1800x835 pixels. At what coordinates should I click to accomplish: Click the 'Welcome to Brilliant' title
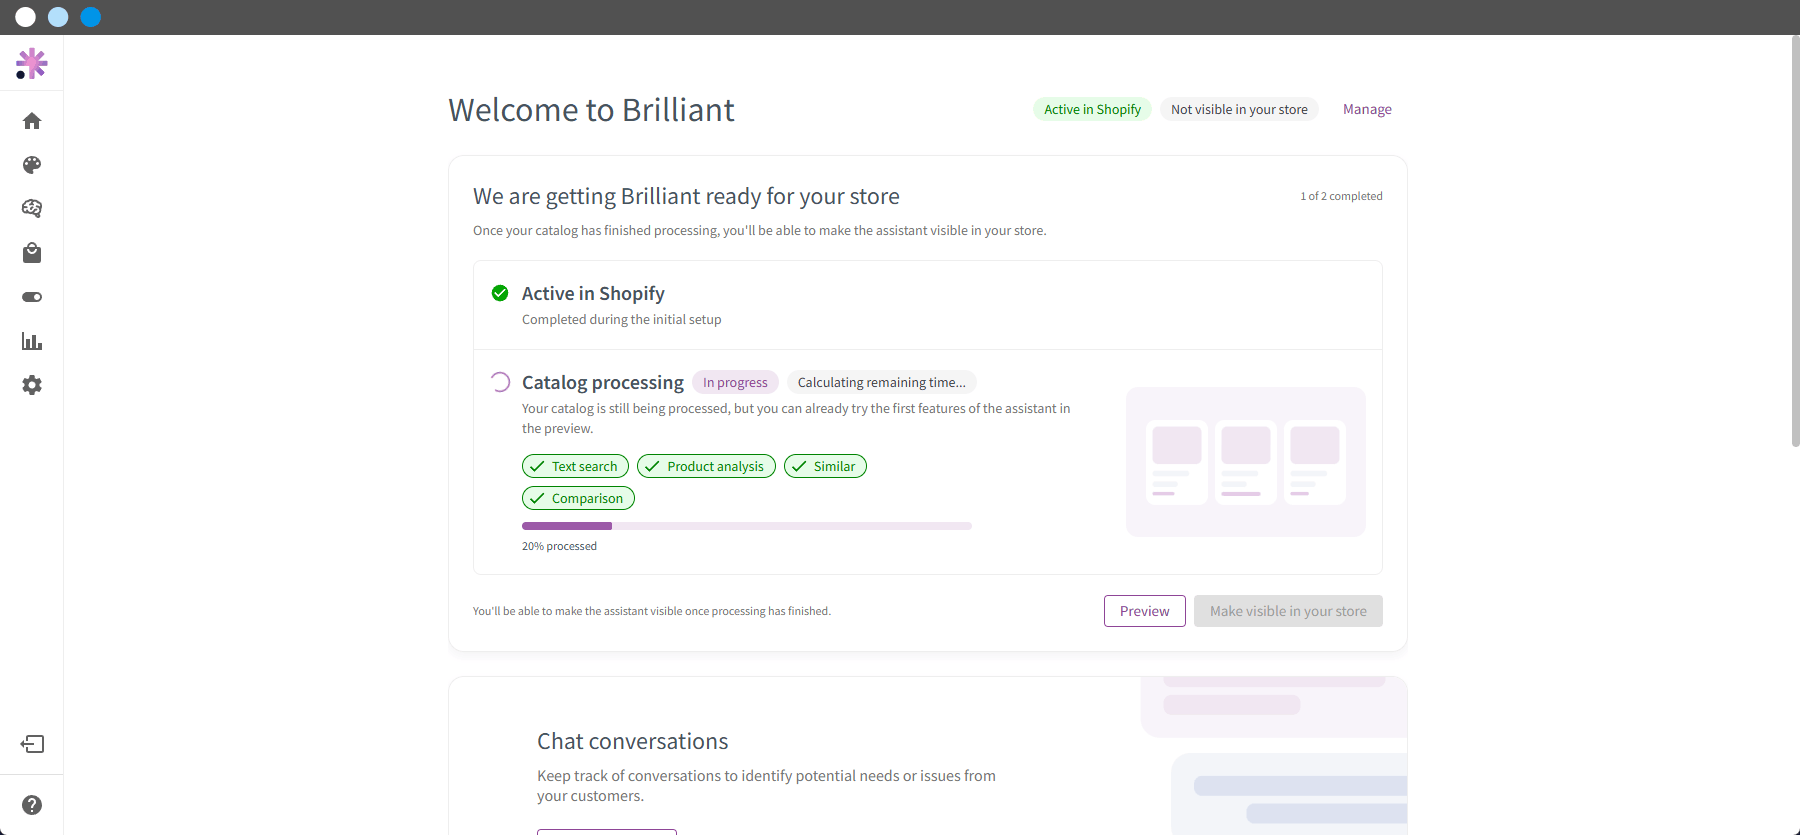pos(591,110)
